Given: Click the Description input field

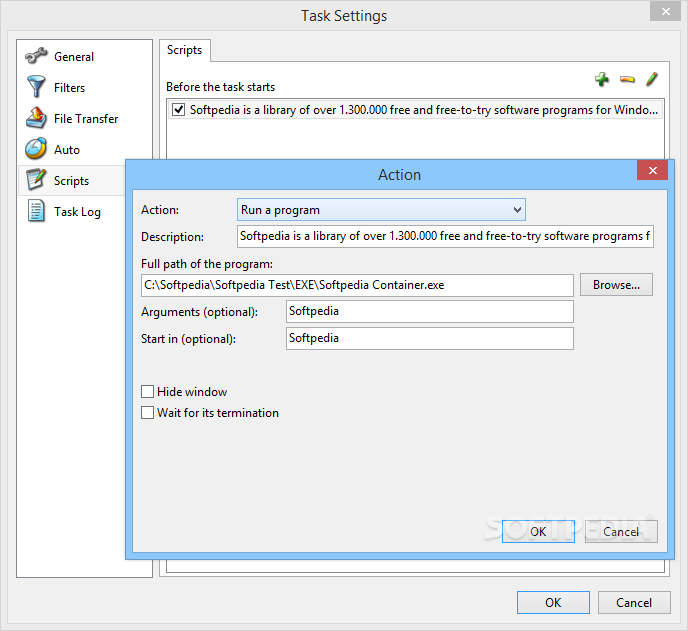Looking at the screenshot, I should tap(445, 237).
